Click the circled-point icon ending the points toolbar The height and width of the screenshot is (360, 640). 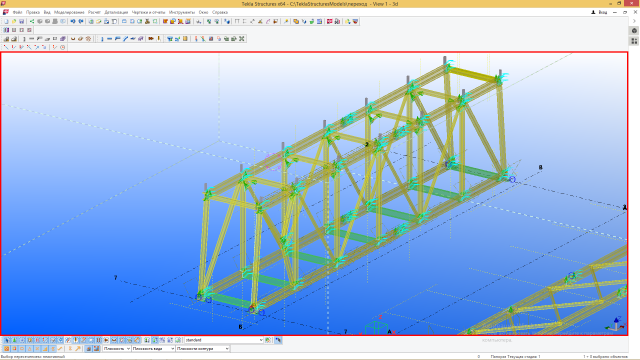click(x=62, y=47)
